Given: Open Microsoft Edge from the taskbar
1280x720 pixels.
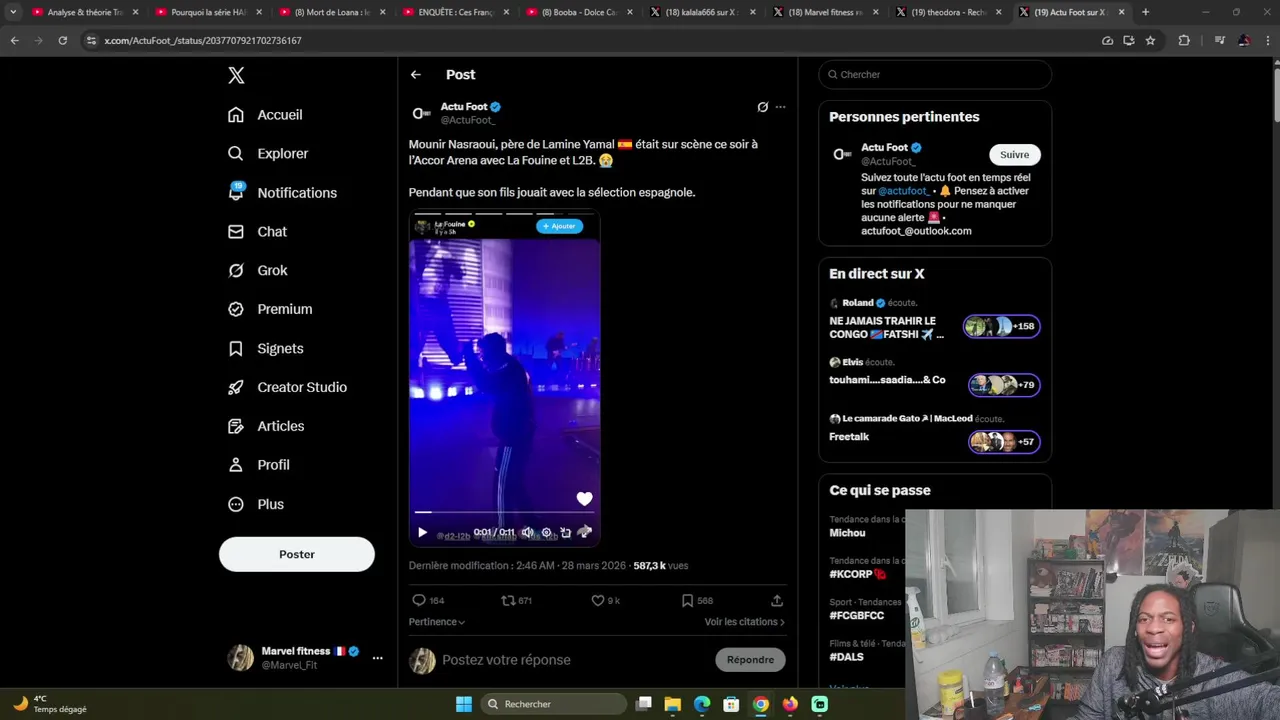Looking at the screenshot, I should tap(702, 704).
